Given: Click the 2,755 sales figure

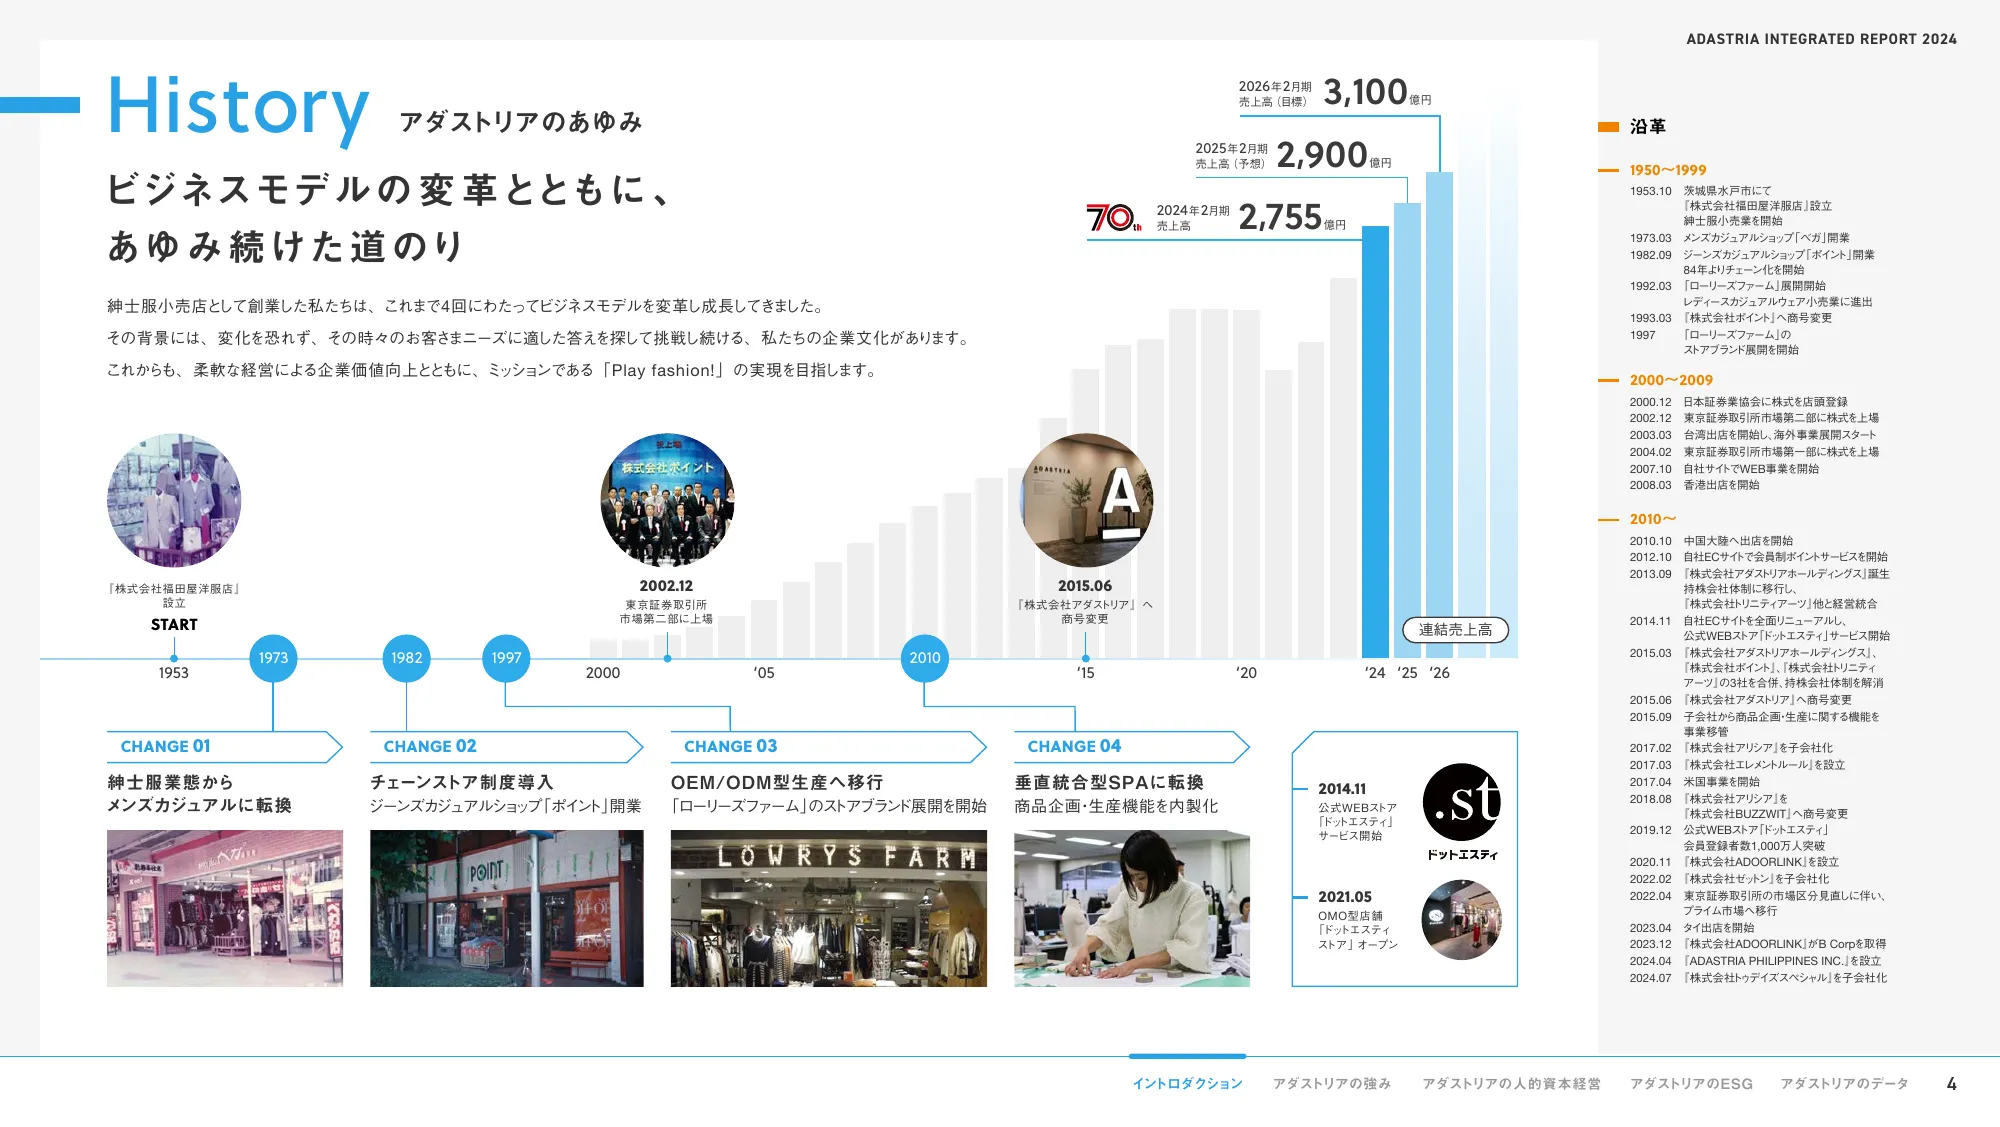Looking at the screenshot, I should point(1280,217).
